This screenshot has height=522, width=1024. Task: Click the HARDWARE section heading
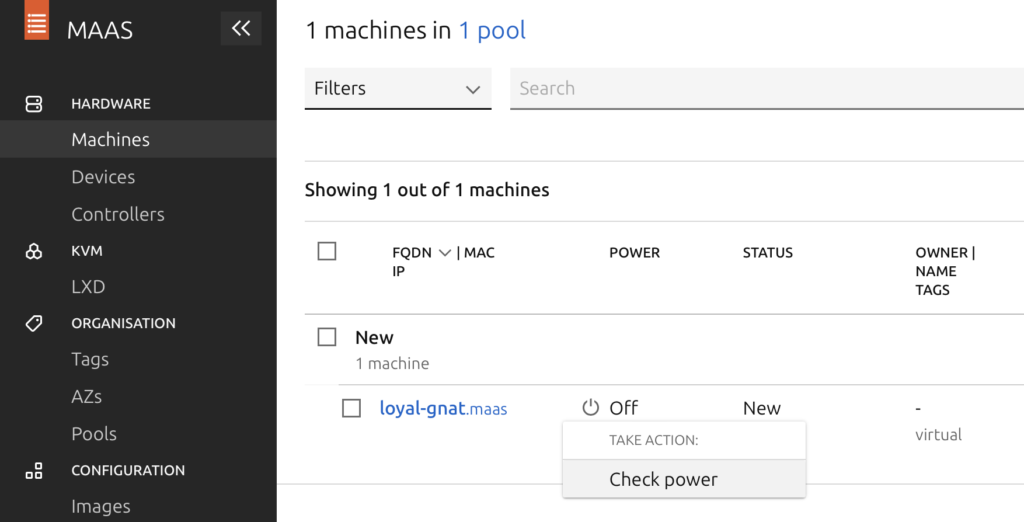pyautogui.click(x=111, y=104)
